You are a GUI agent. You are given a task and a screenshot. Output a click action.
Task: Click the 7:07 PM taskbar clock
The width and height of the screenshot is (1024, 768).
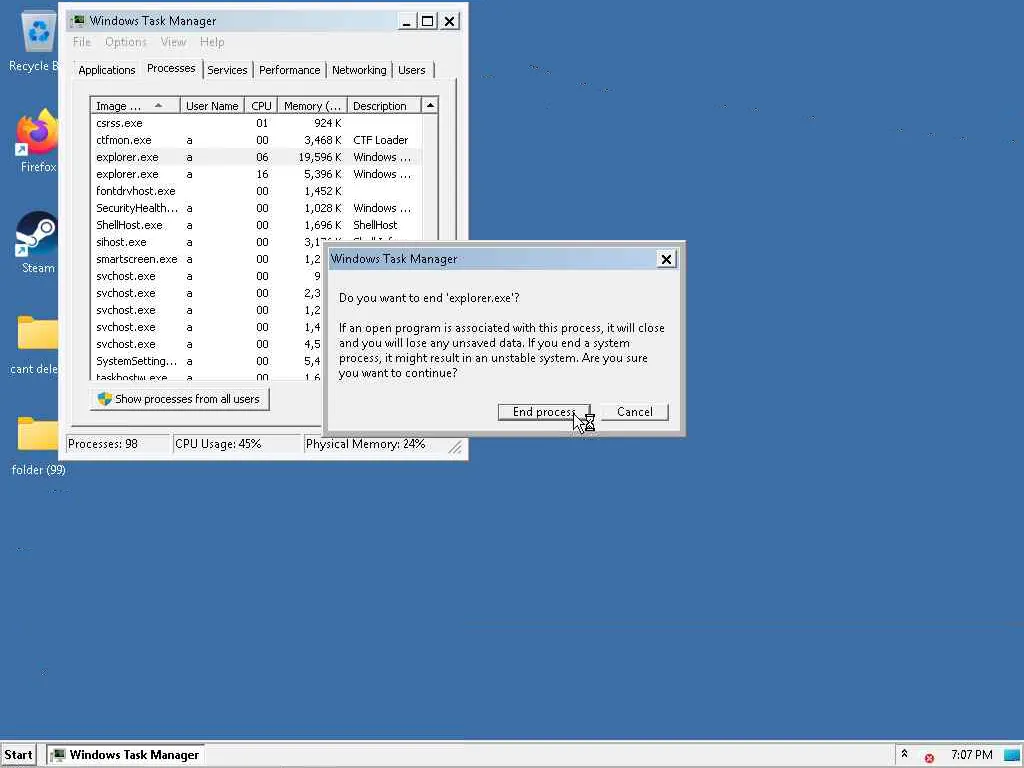point(971,755)
